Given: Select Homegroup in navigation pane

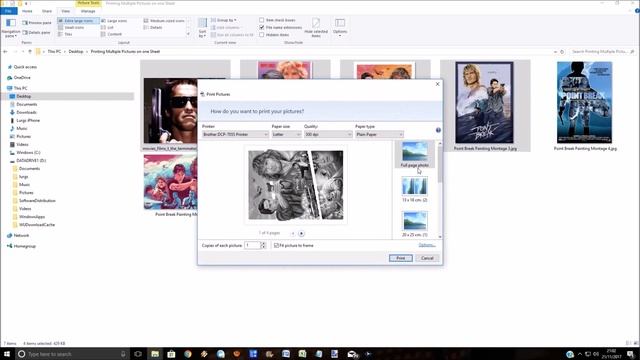Looking at the screenshot, I should [x=24, y=246].
